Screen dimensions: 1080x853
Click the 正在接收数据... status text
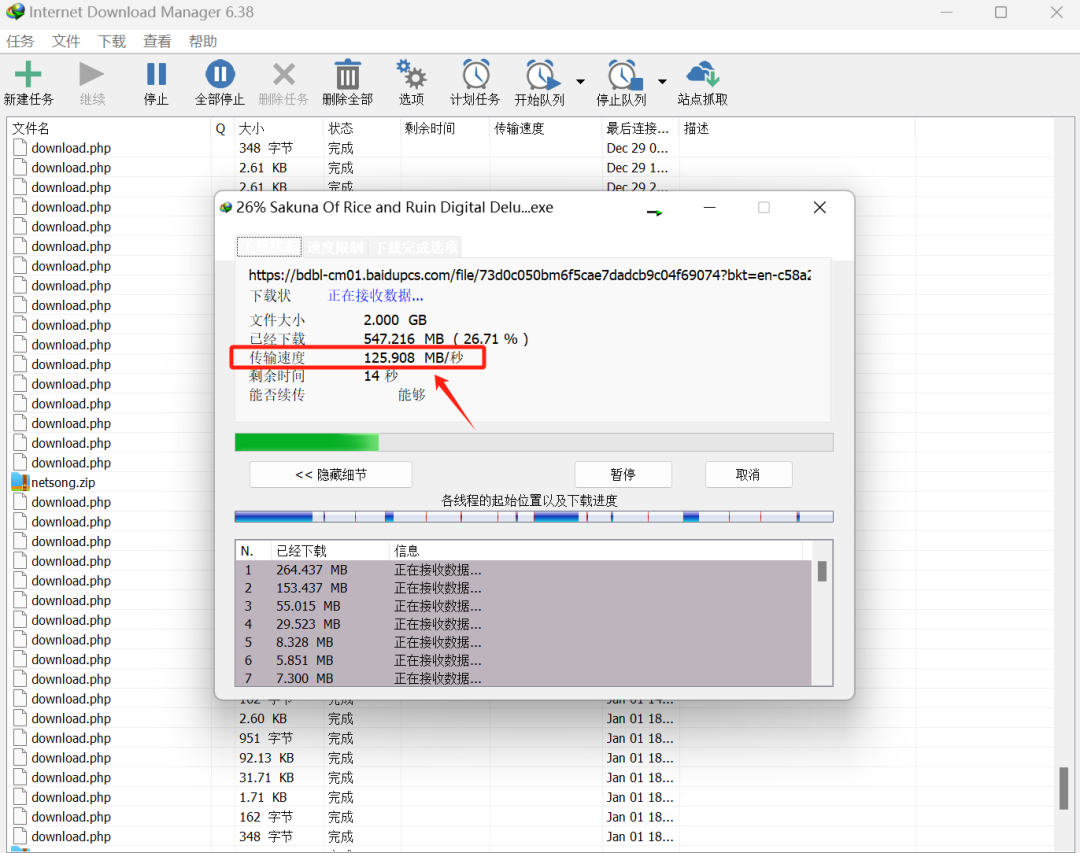click(x=375, y=296)
